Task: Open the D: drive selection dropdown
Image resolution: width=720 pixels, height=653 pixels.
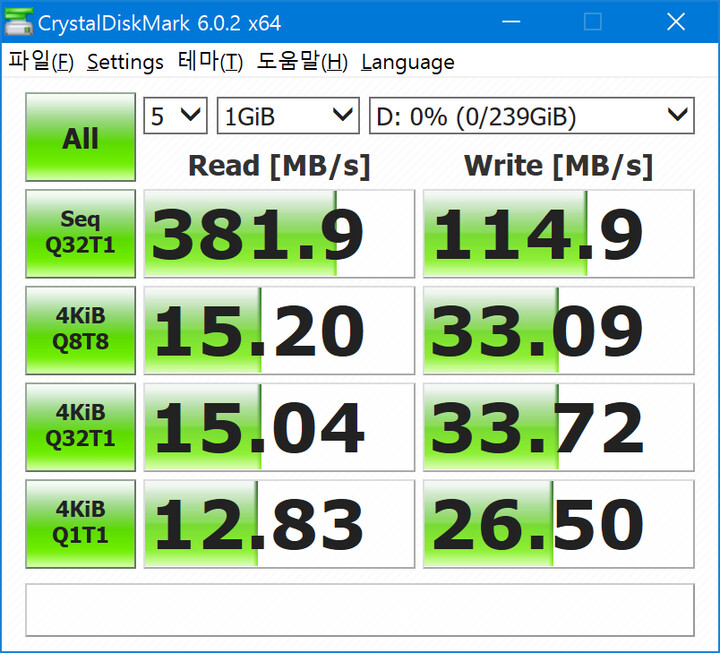Action: click(x=532, y=116)
